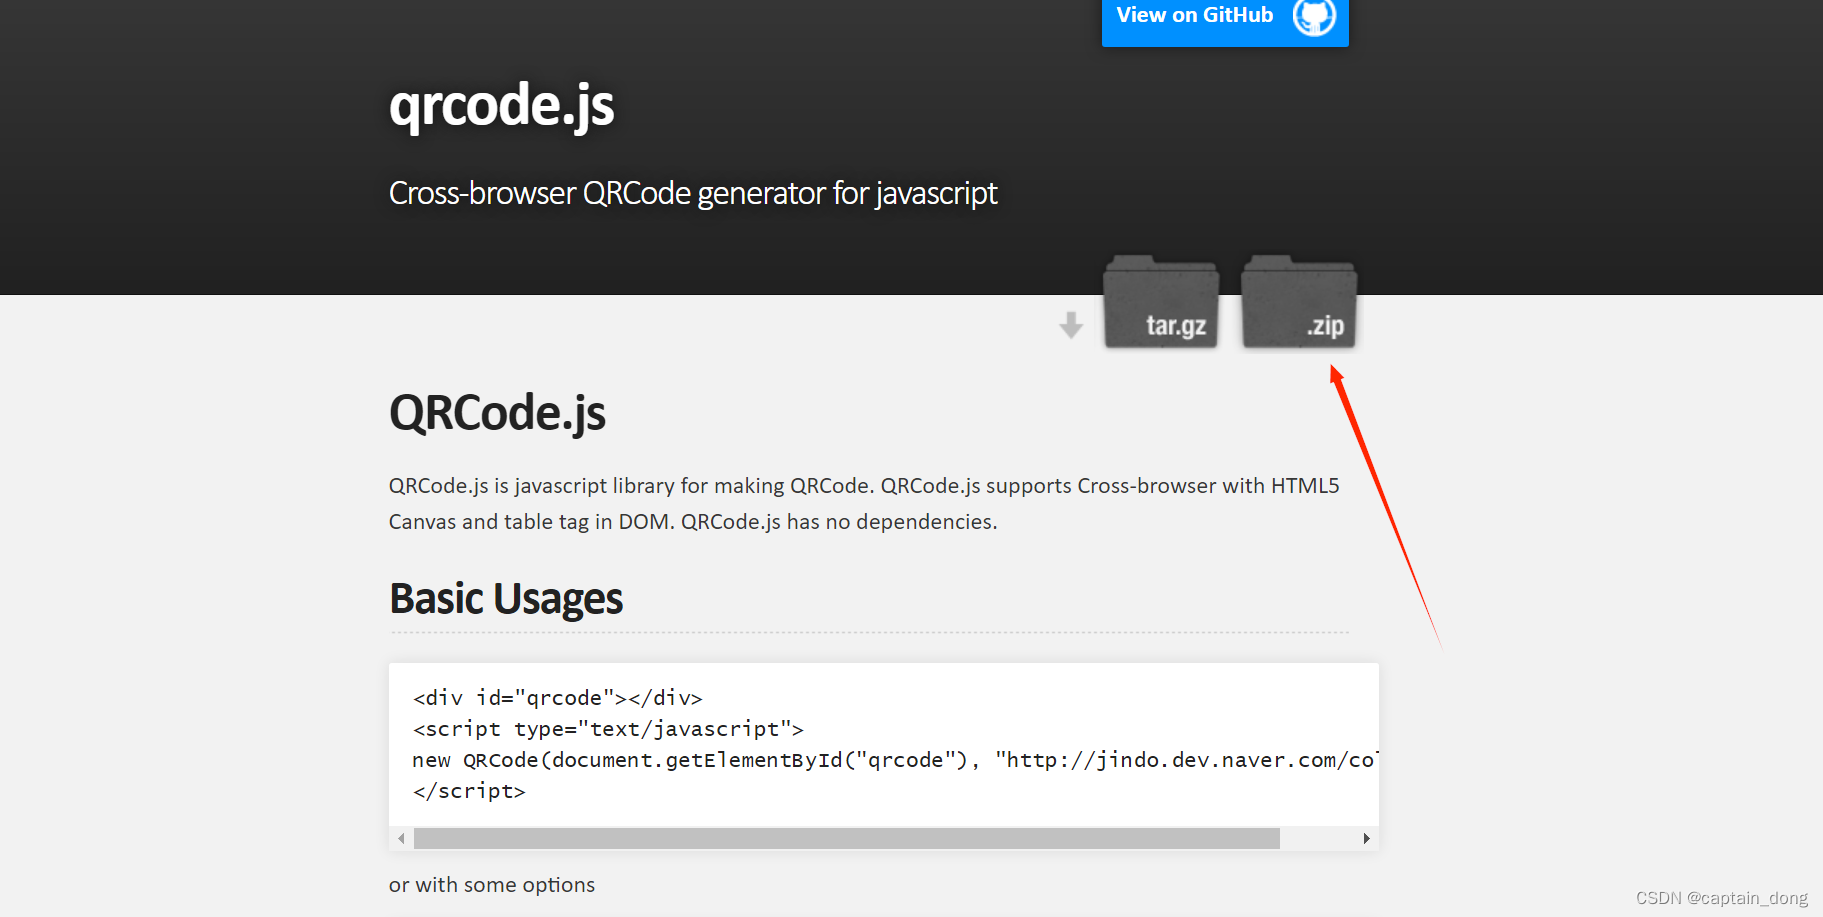Click the left arrow of code scrollbar
Image resolution: width=1823 pixels, height=917 pixels.
click(401, 838)
